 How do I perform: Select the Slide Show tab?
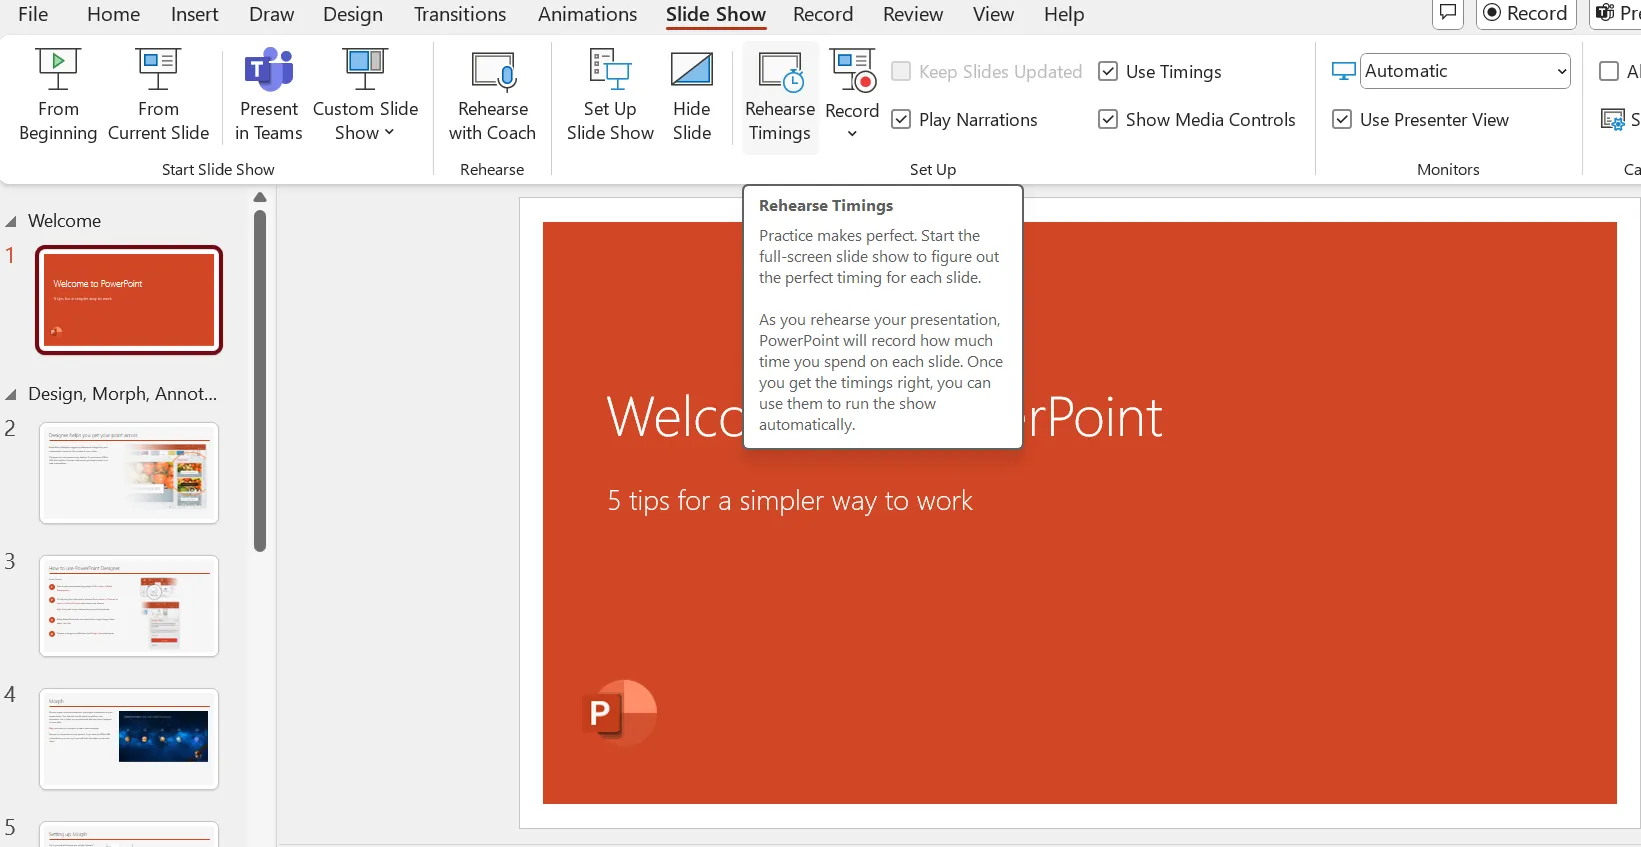coord(716,14)
